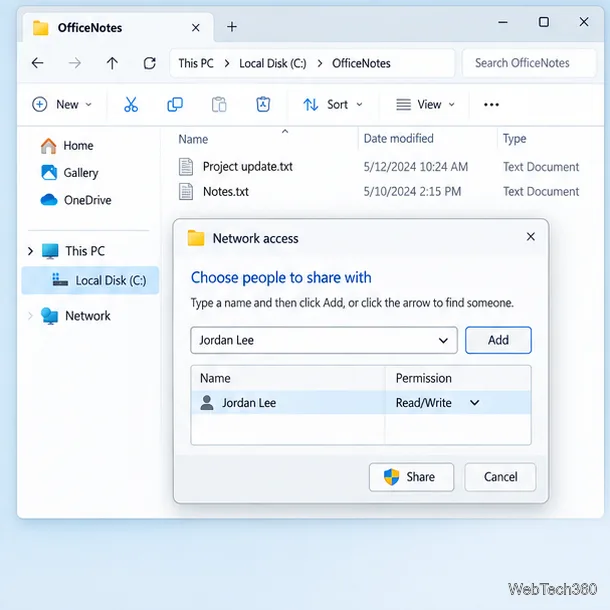Sort by Date modified column header
Image resolution: width=610 pixels, height=610 pixels.
pyautogui.click(x=398, y=138)
